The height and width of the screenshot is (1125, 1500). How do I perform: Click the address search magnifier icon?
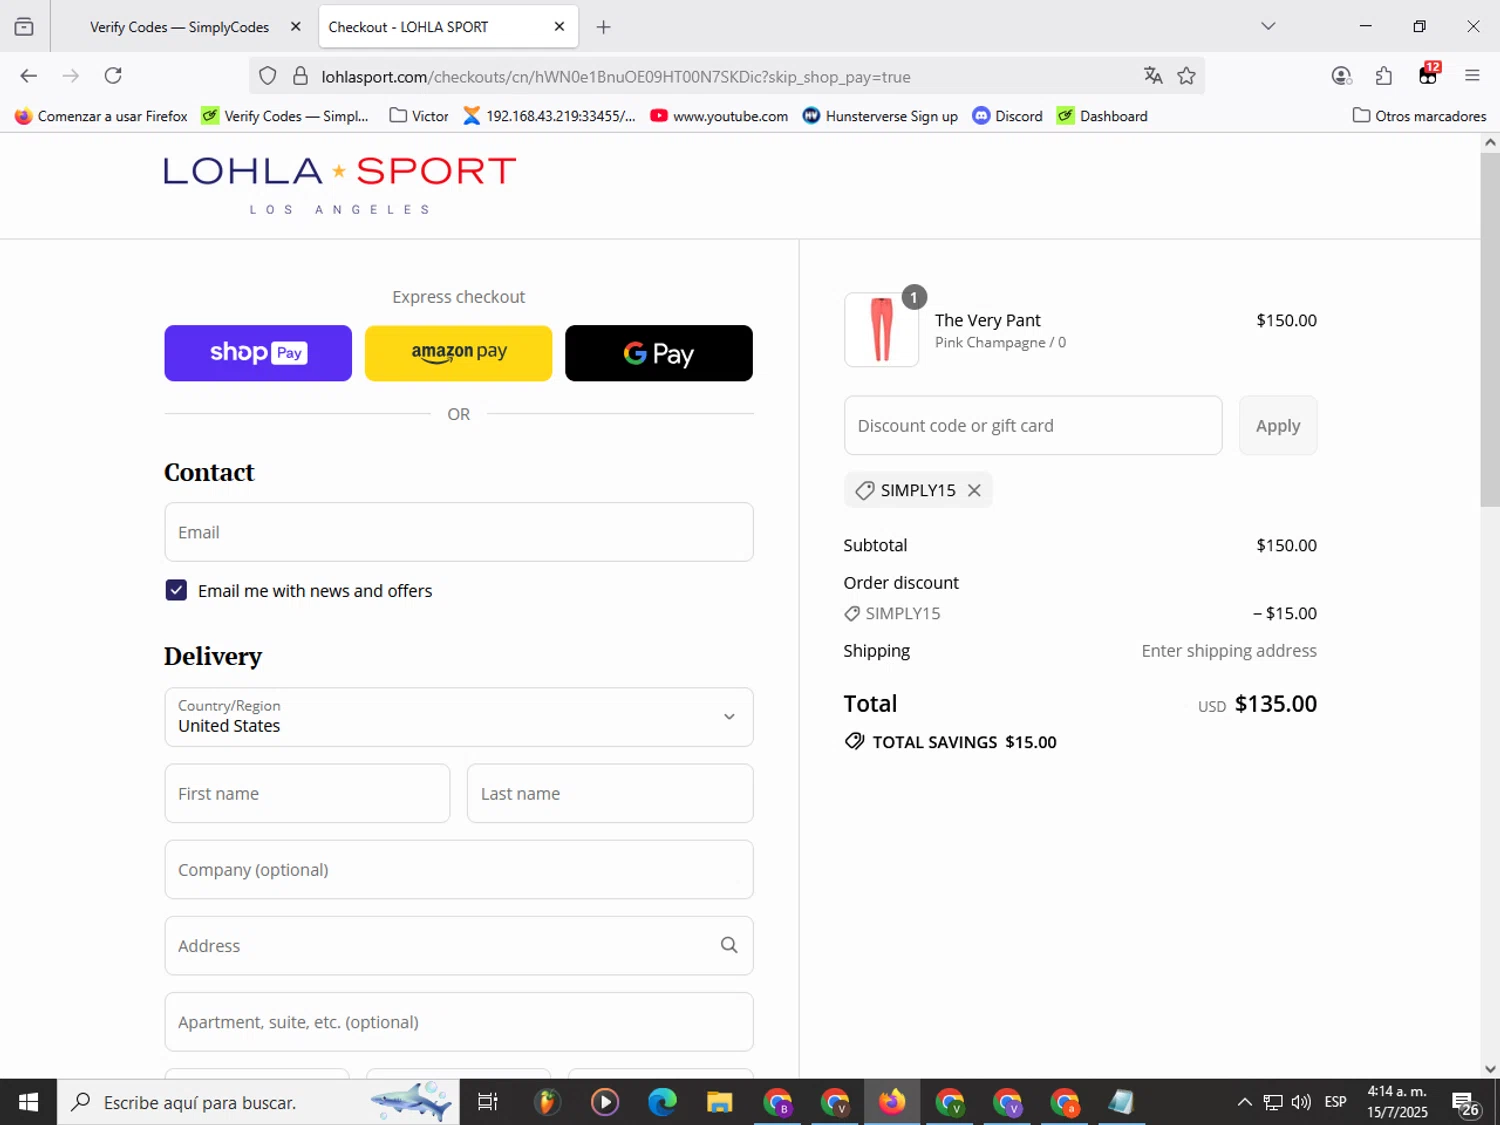point(729,946)
